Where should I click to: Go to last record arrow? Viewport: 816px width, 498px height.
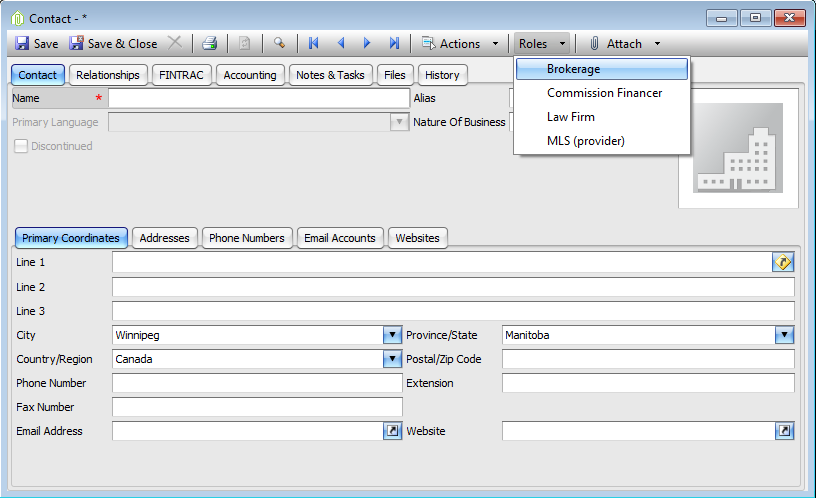point(394,43)
